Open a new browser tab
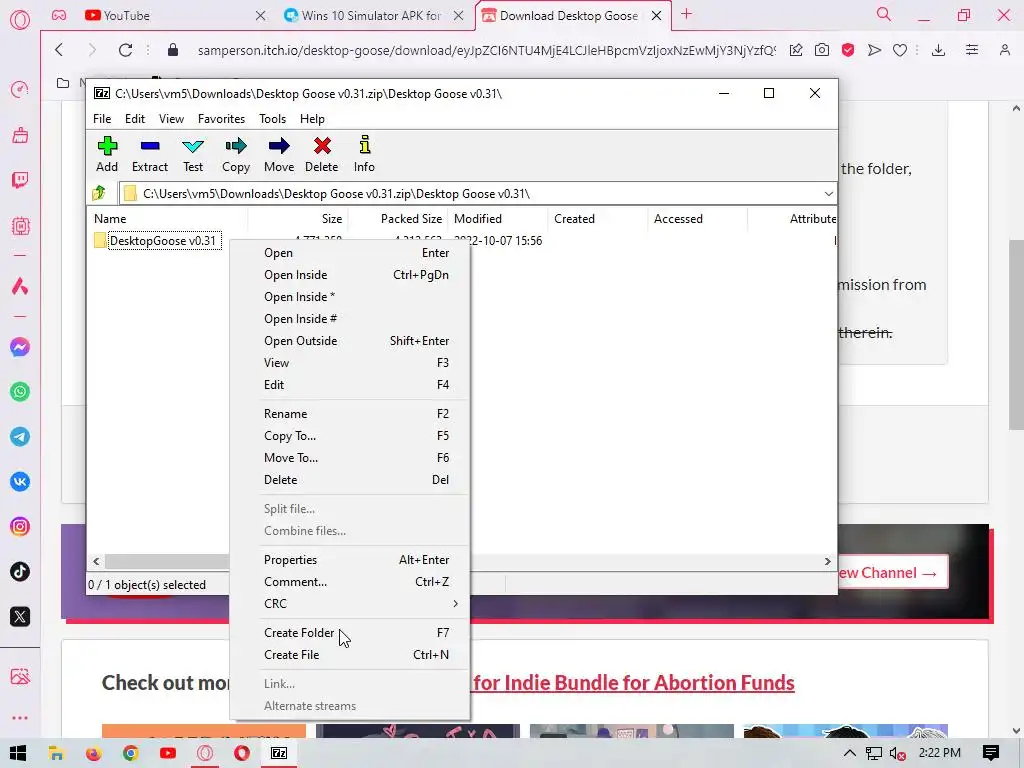The width and height of the screenshot is (1024, 768). (x=686, y=14)
